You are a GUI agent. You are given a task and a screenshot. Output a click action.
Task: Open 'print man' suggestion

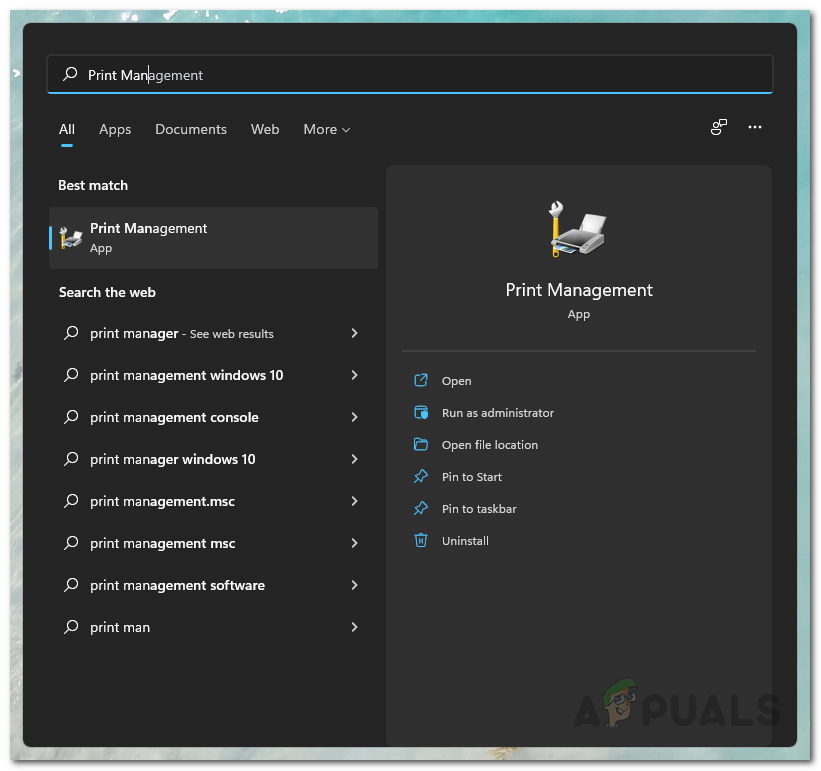click(x=213, y=627)
